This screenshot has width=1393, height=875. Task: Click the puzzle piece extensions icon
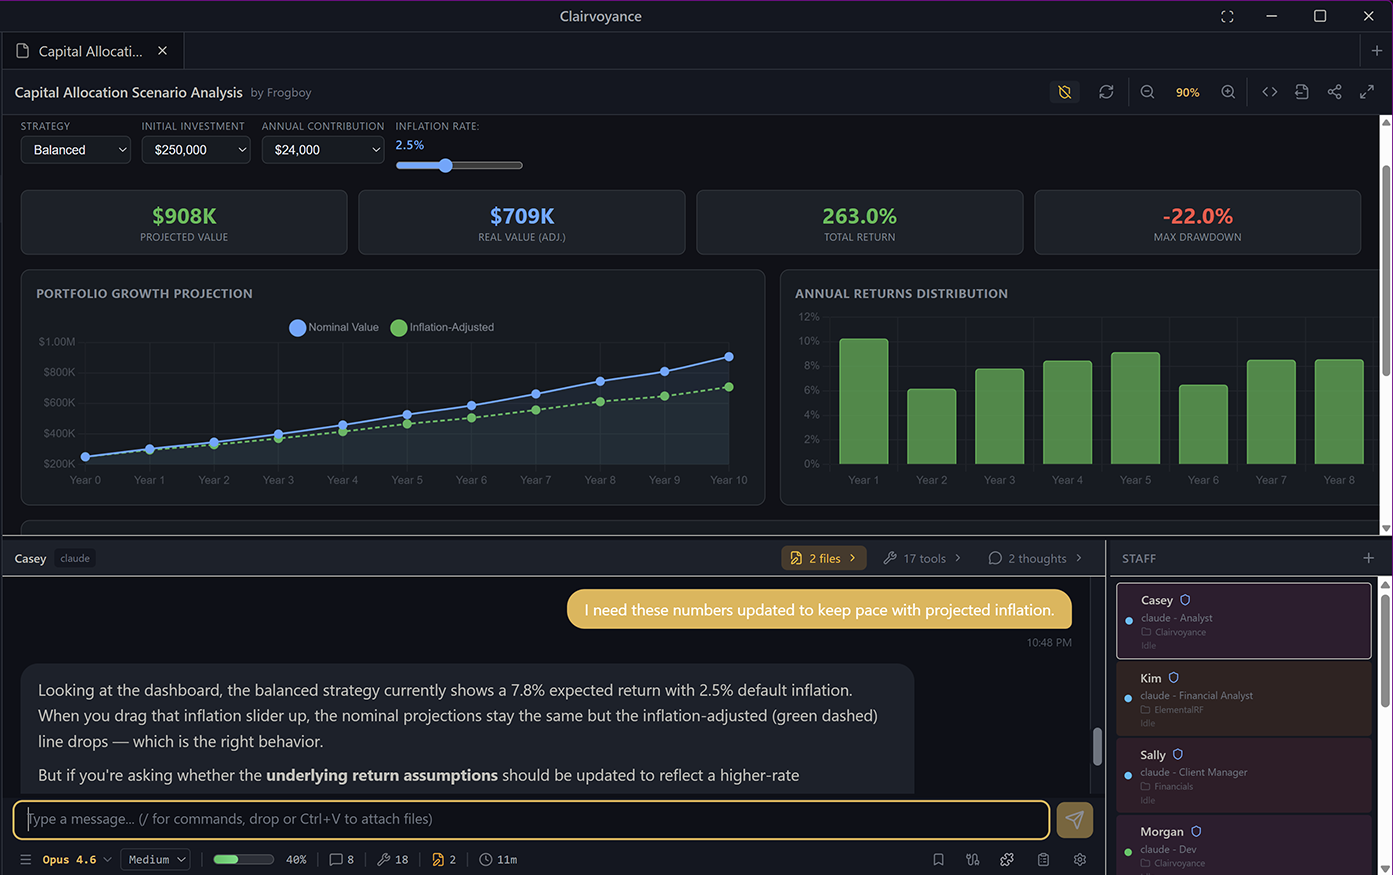tap(1007, 860)
